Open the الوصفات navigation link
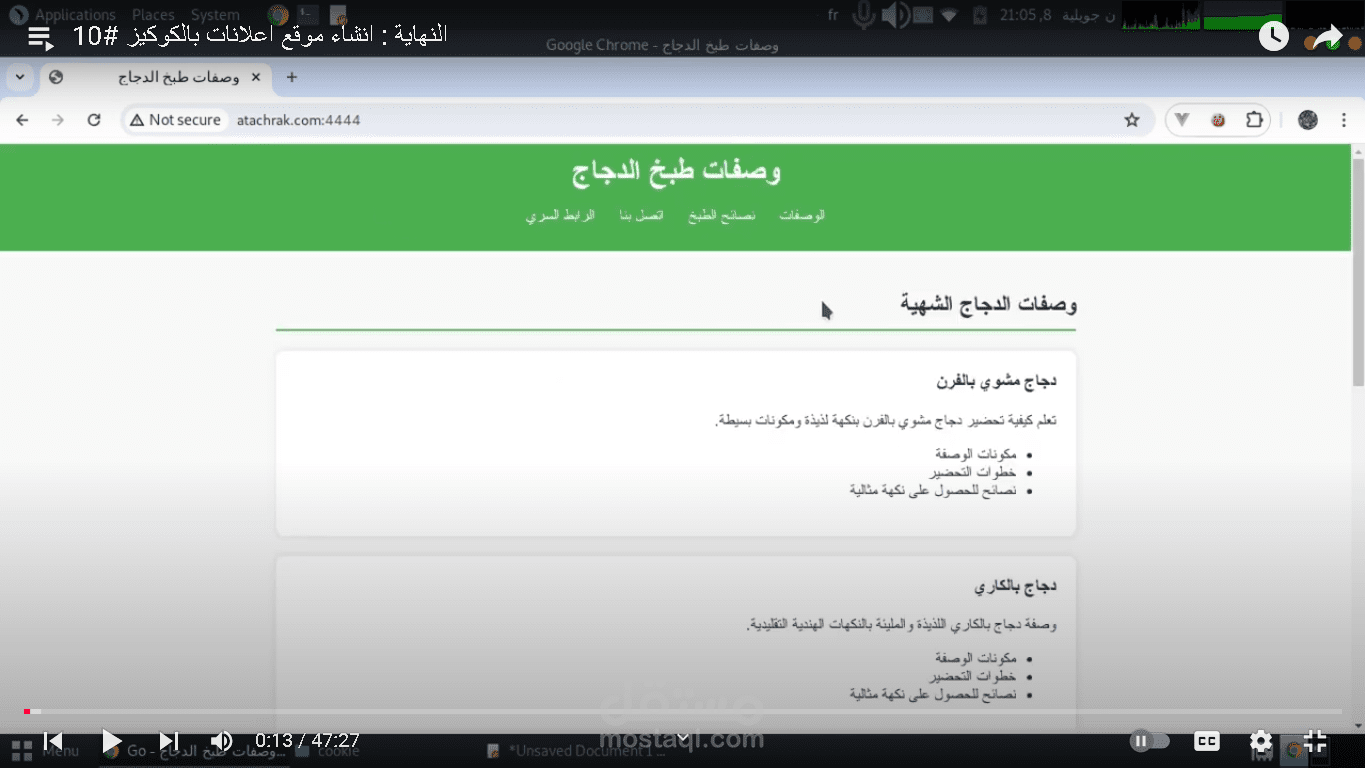Screen dimensions: 1365x768 [x=802, y=216]
